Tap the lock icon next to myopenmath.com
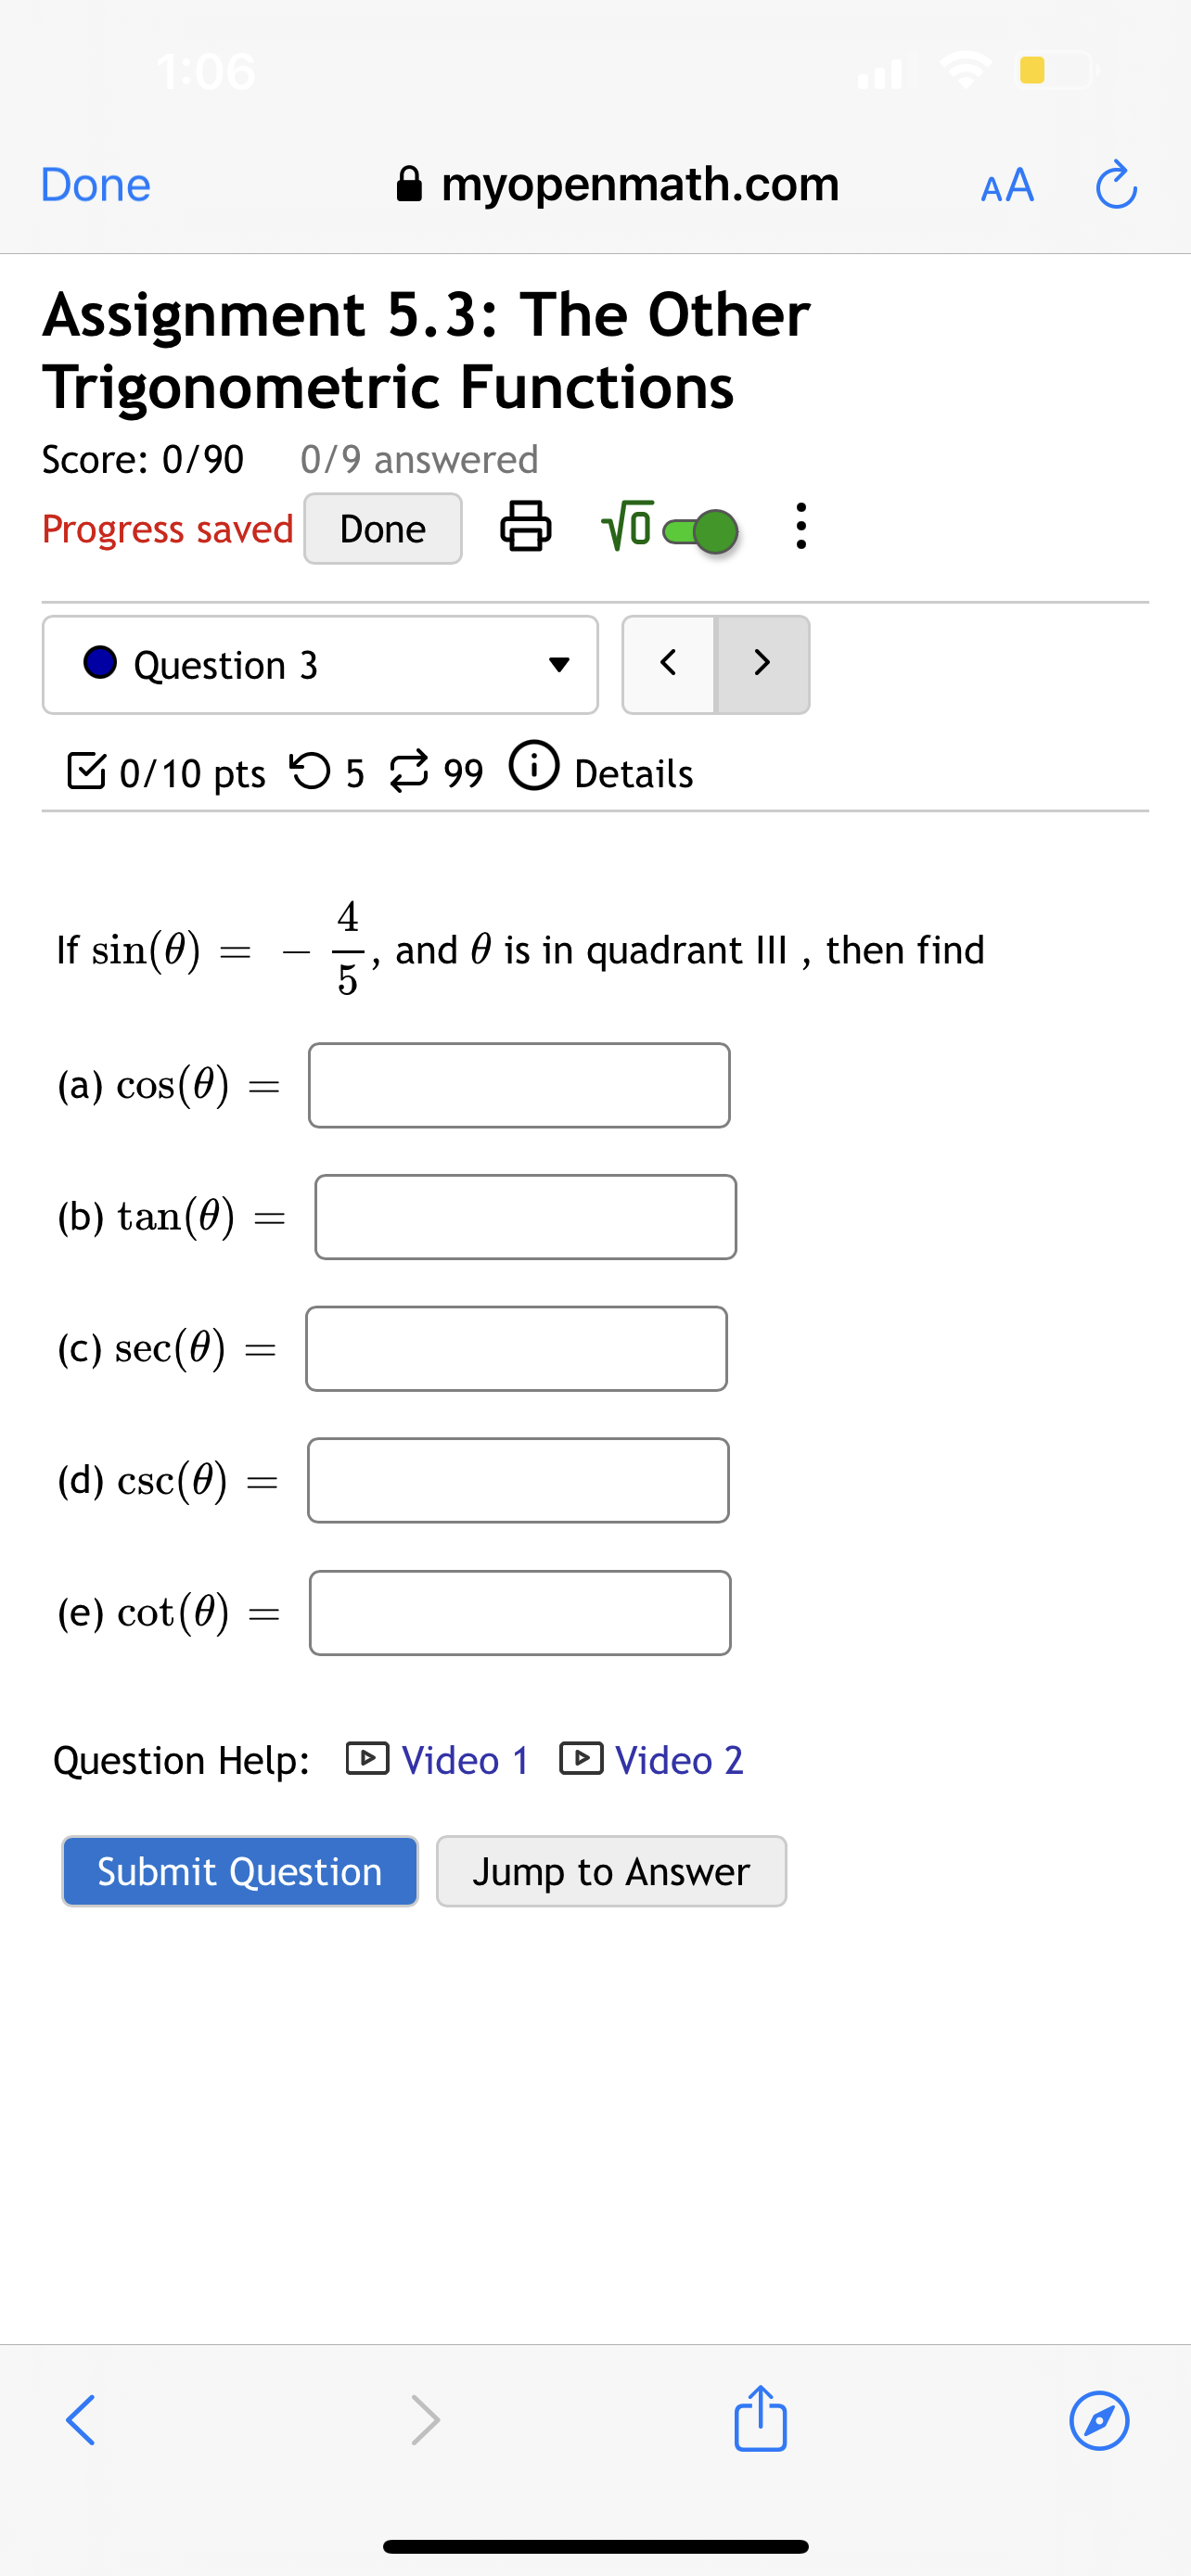This screenshot has width=1191, height=2576. point(410,184)
